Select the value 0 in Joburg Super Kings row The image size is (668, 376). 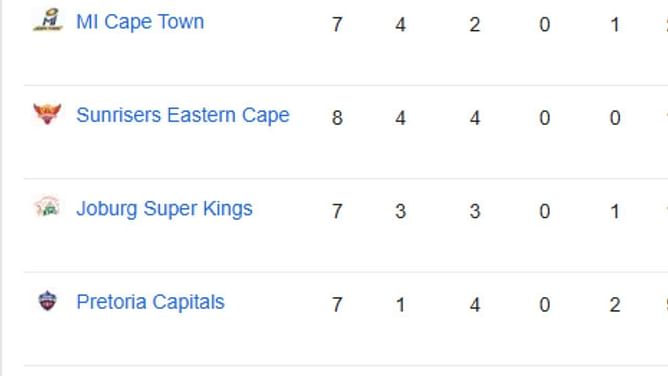(544, 211)
